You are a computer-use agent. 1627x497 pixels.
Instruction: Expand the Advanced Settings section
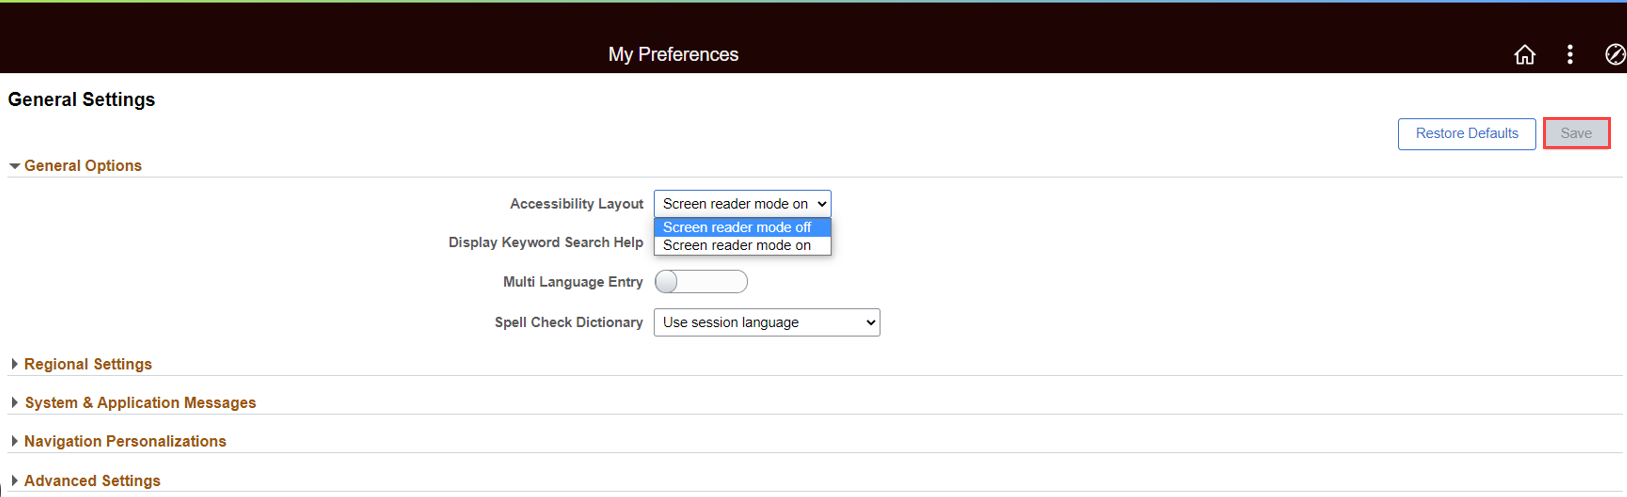click(x=92, y=481)
